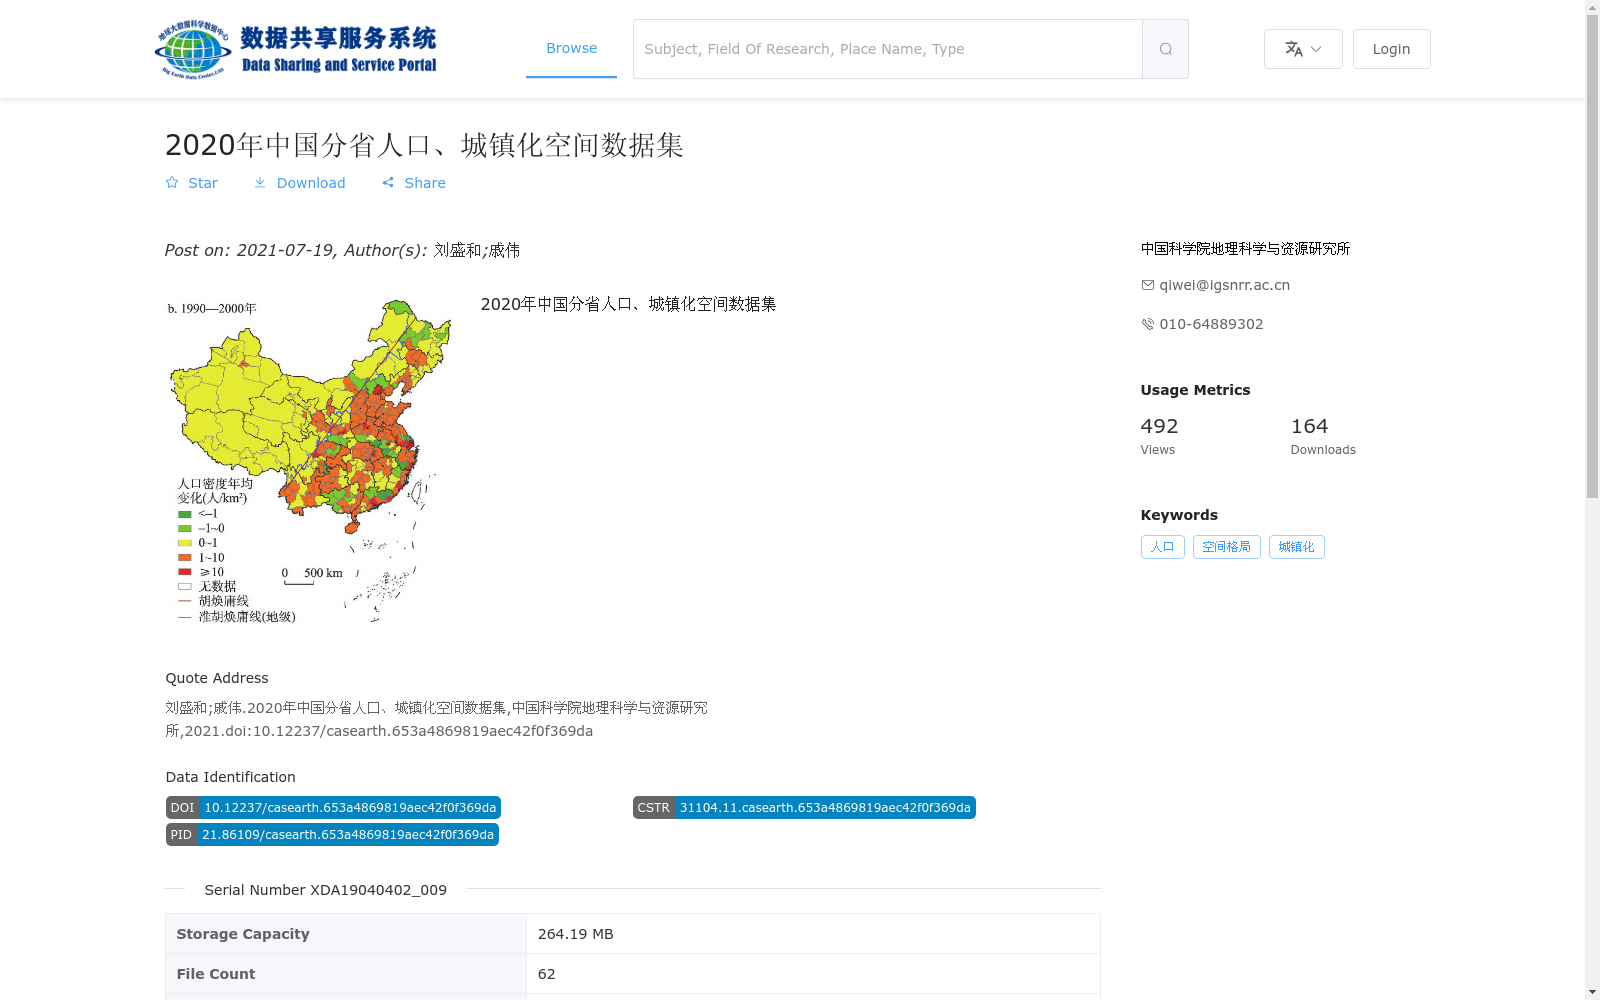Click the download icon to get the dataset
Image resolution: width=1600 pixels, height=1000 pixels.
click(x=261, y=182)
